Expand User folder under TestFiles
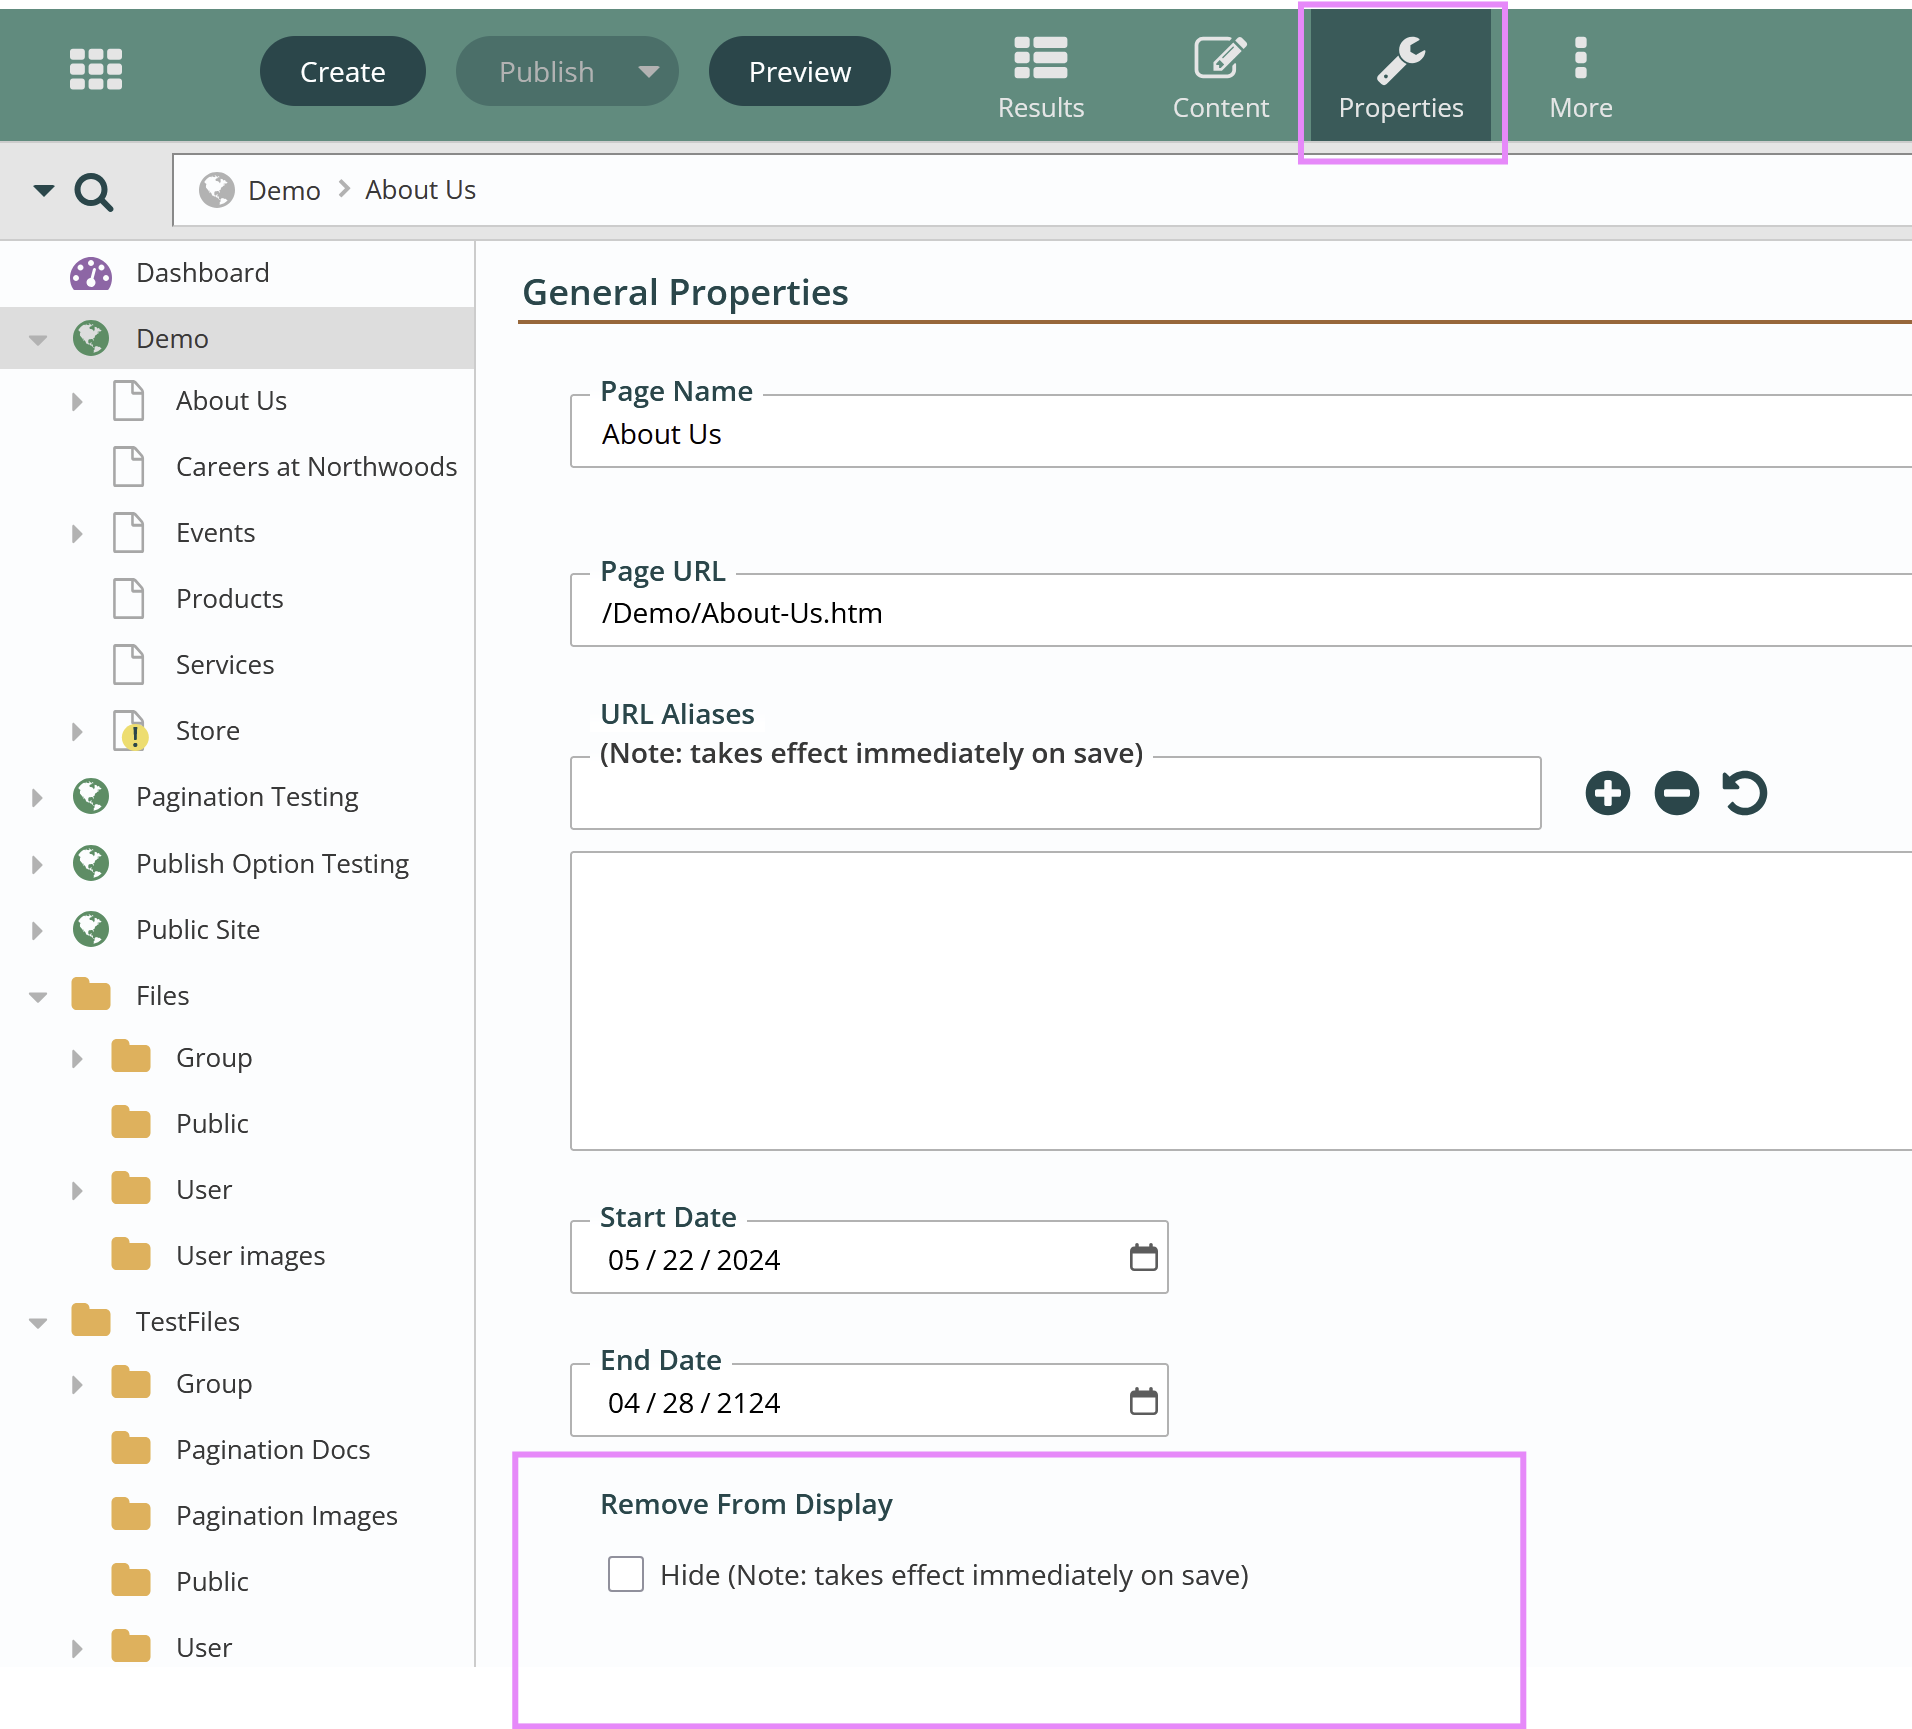The width and height of the screenshot is (1912, 1729). (77, 1649)
